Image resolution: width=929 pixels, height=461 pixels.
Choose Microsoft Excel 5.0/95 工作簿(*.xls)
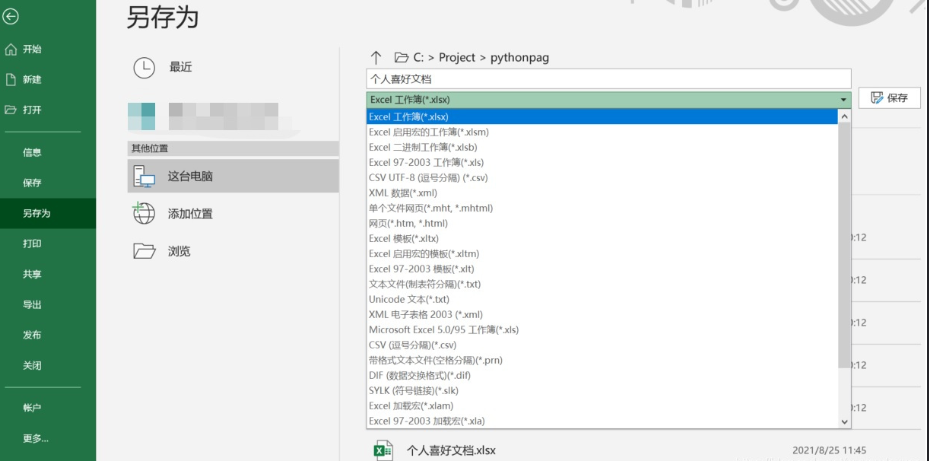click(602, 330)
